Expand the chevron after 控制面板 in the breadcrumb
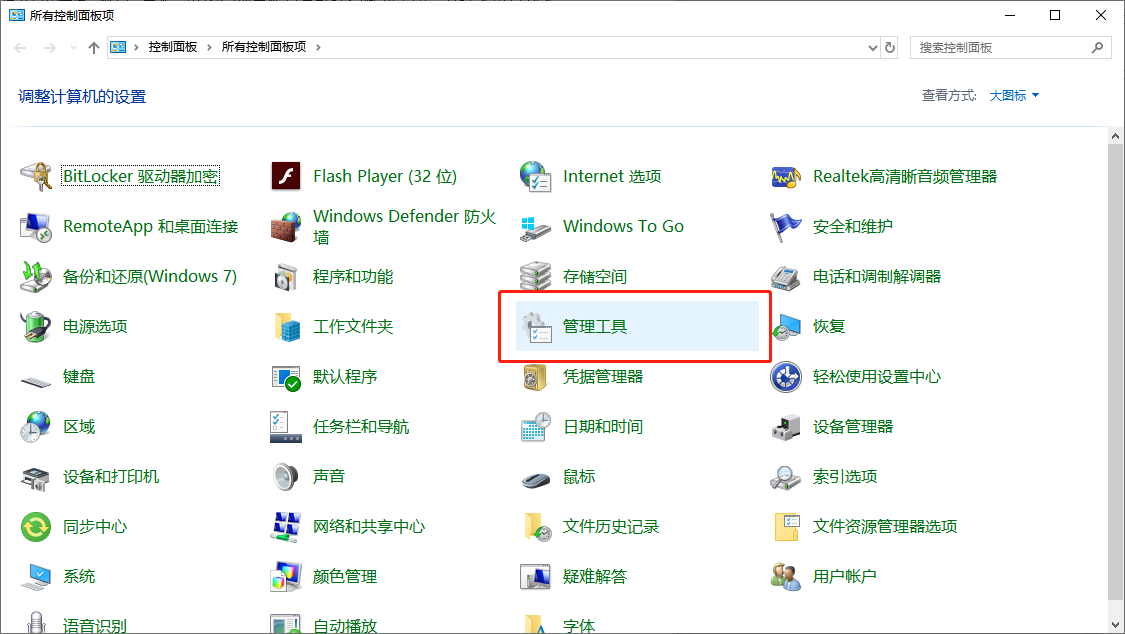 210,47
